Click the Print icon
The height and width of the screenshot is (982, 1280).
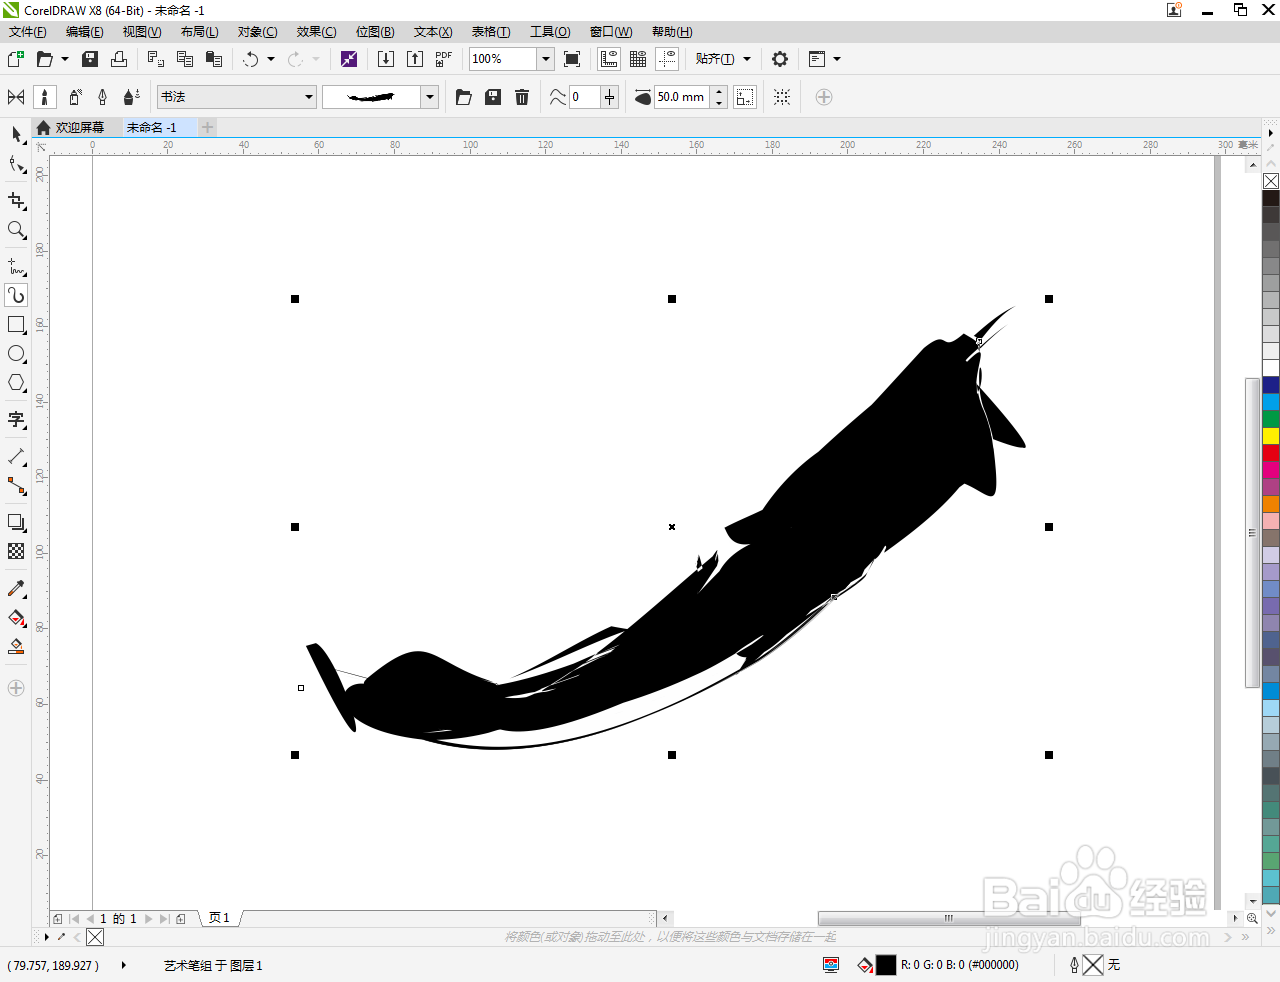point(119,59)
